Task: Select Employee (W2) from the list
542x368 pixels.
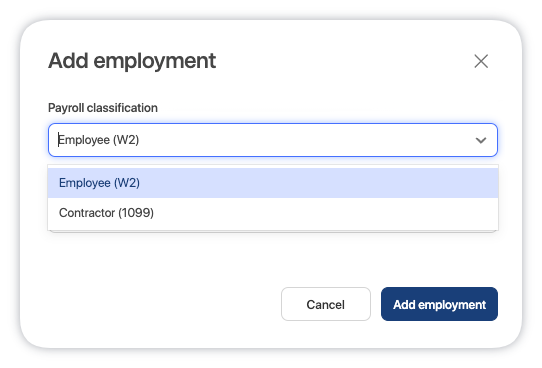Action: tap(273, 183)
